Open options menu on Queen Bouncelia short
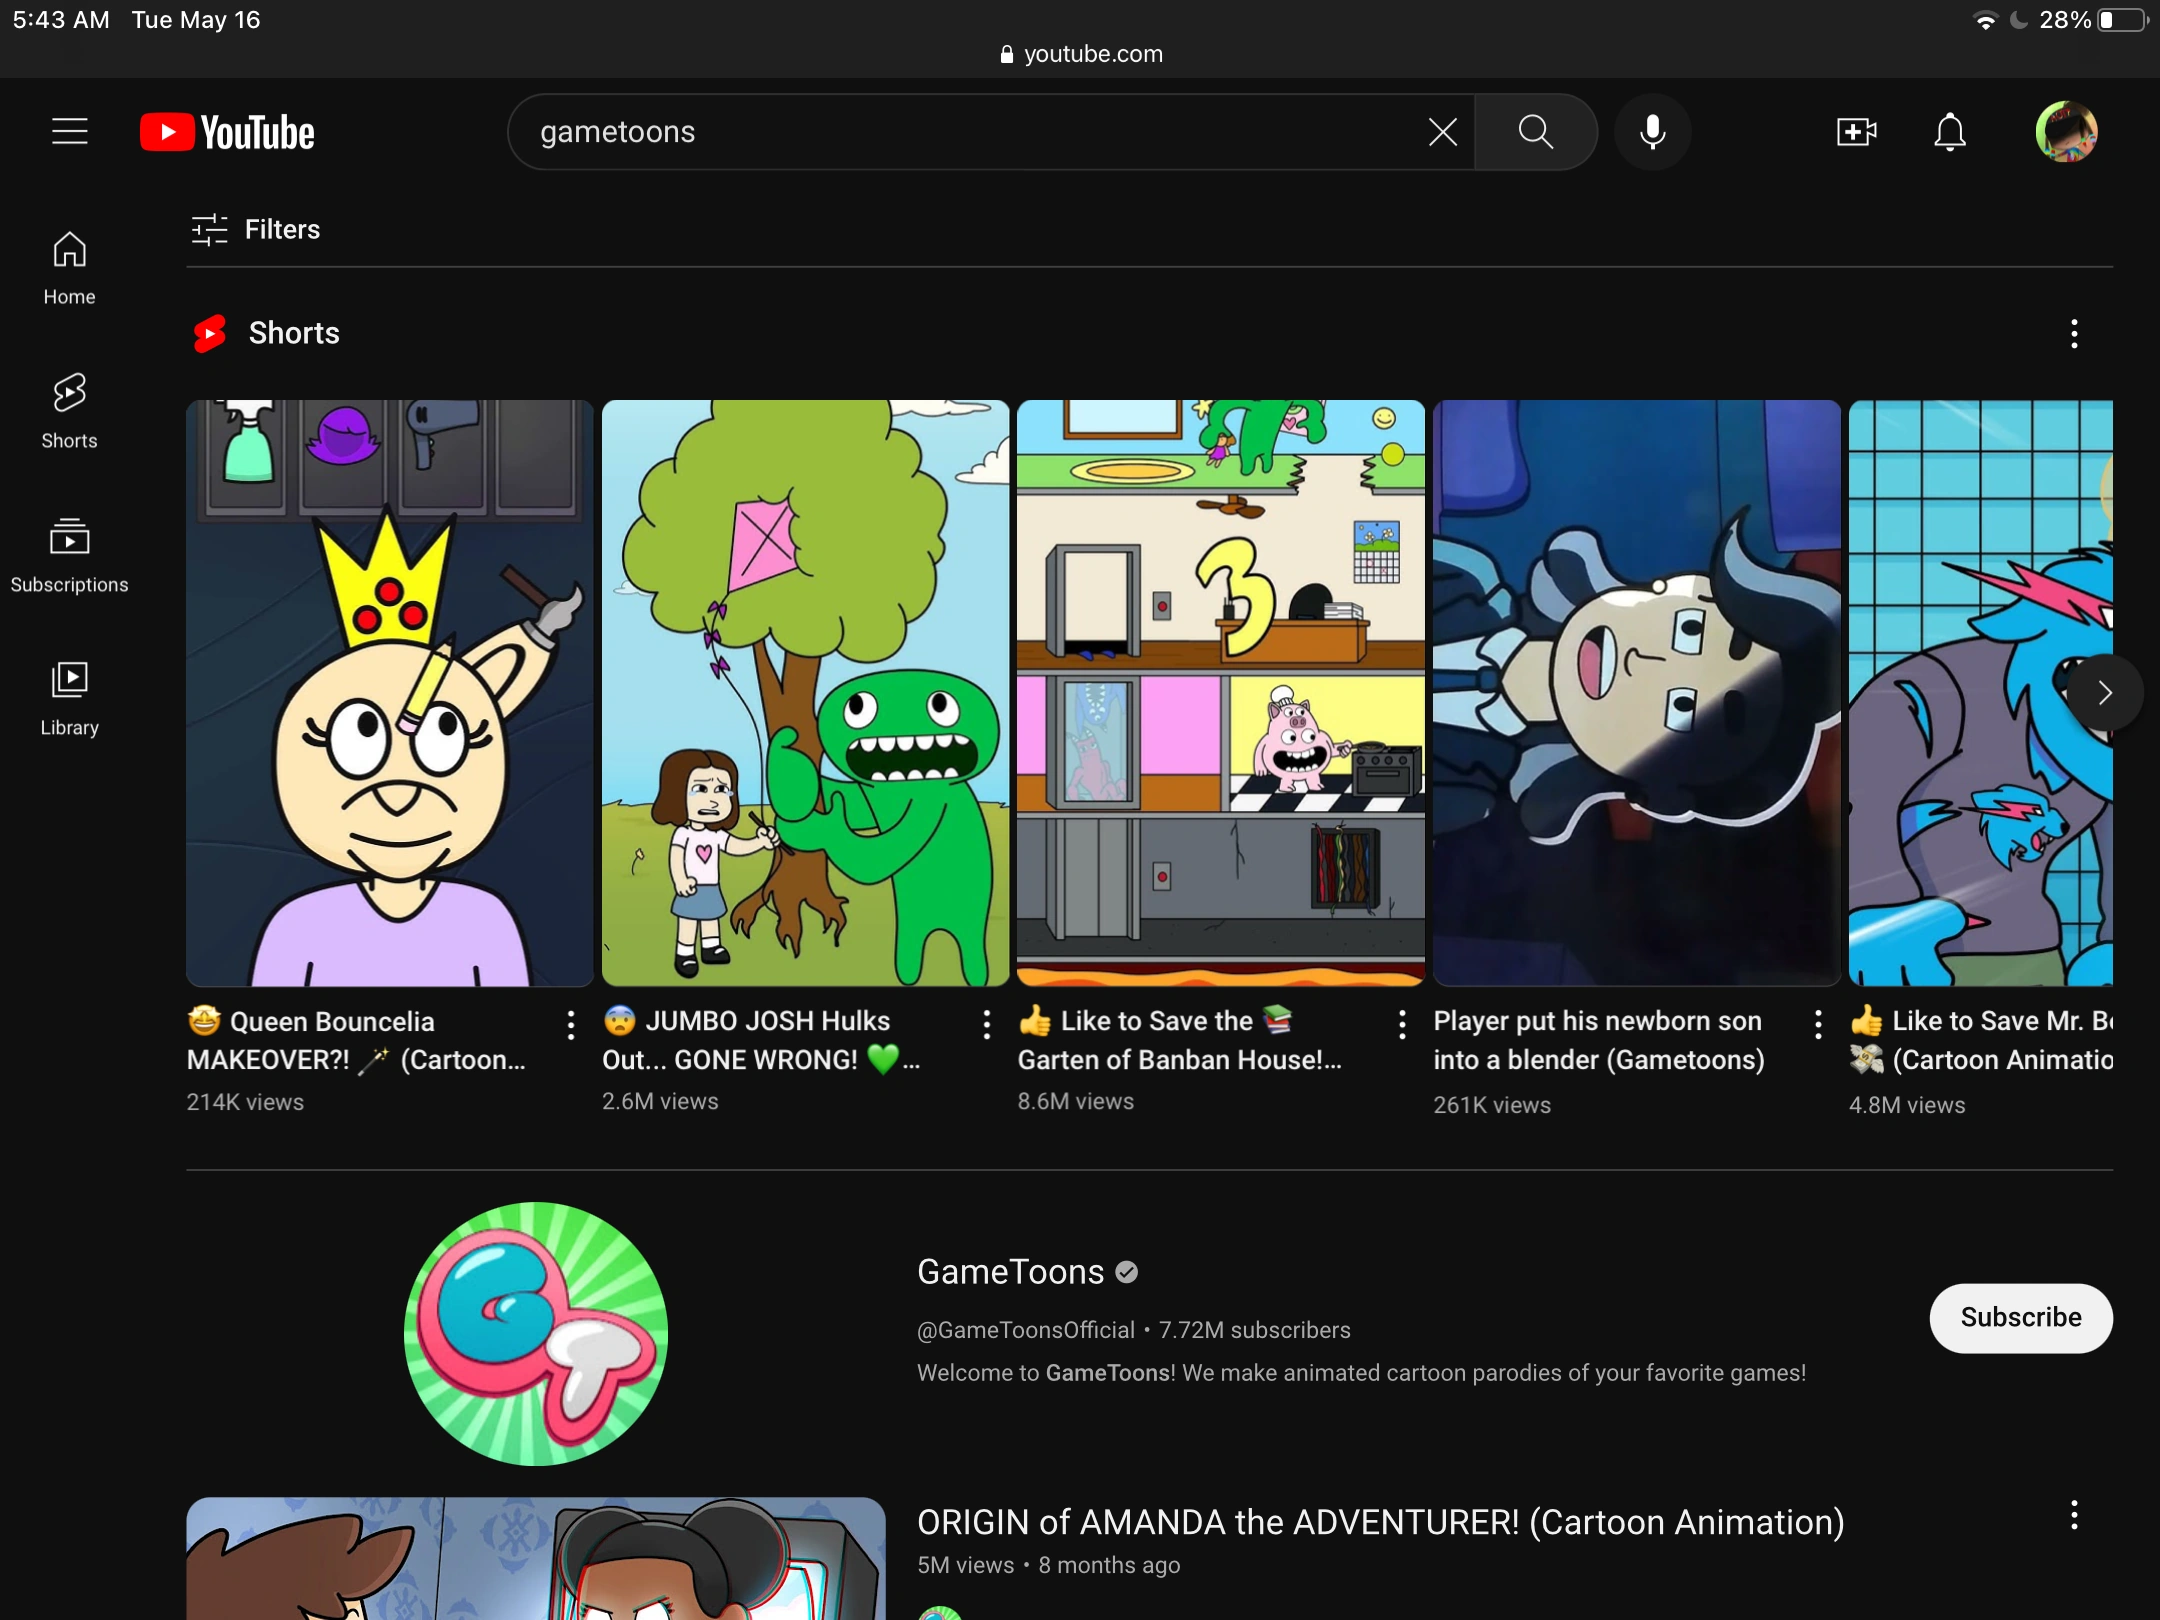Screen dimensions: 2160x1620 (570, 1023)
